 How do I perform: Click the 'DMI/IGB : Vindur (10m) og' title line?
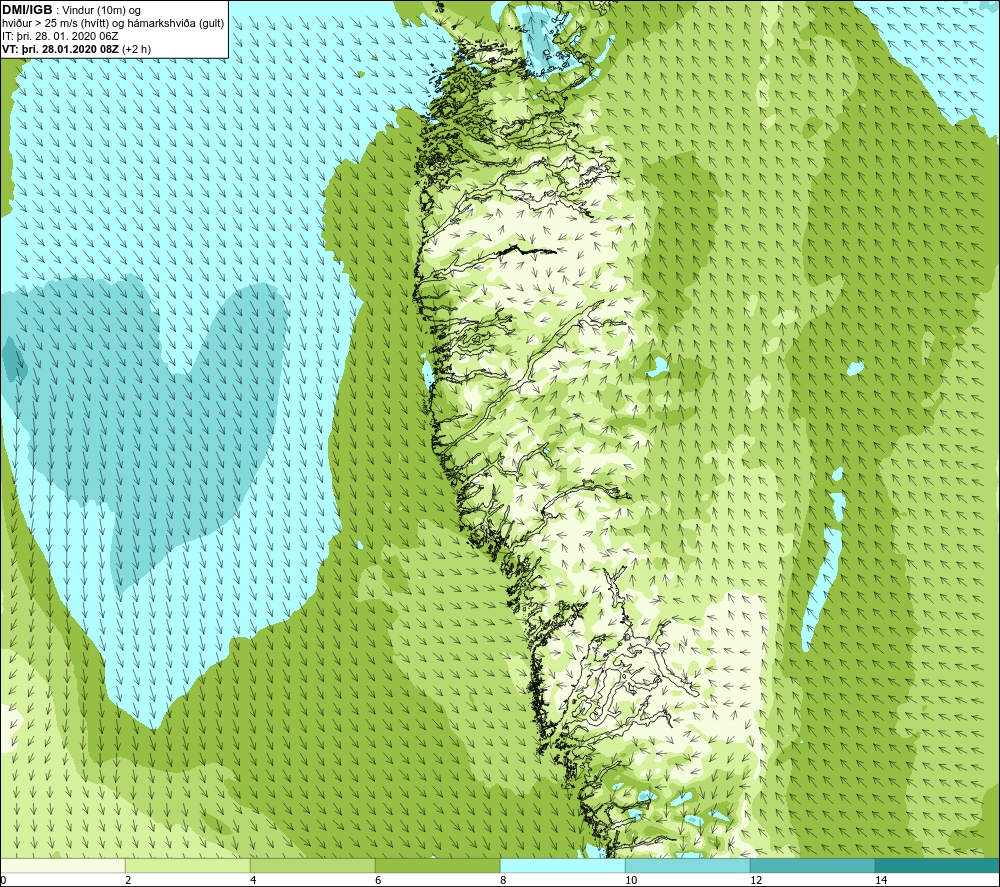tap(72, 10)
